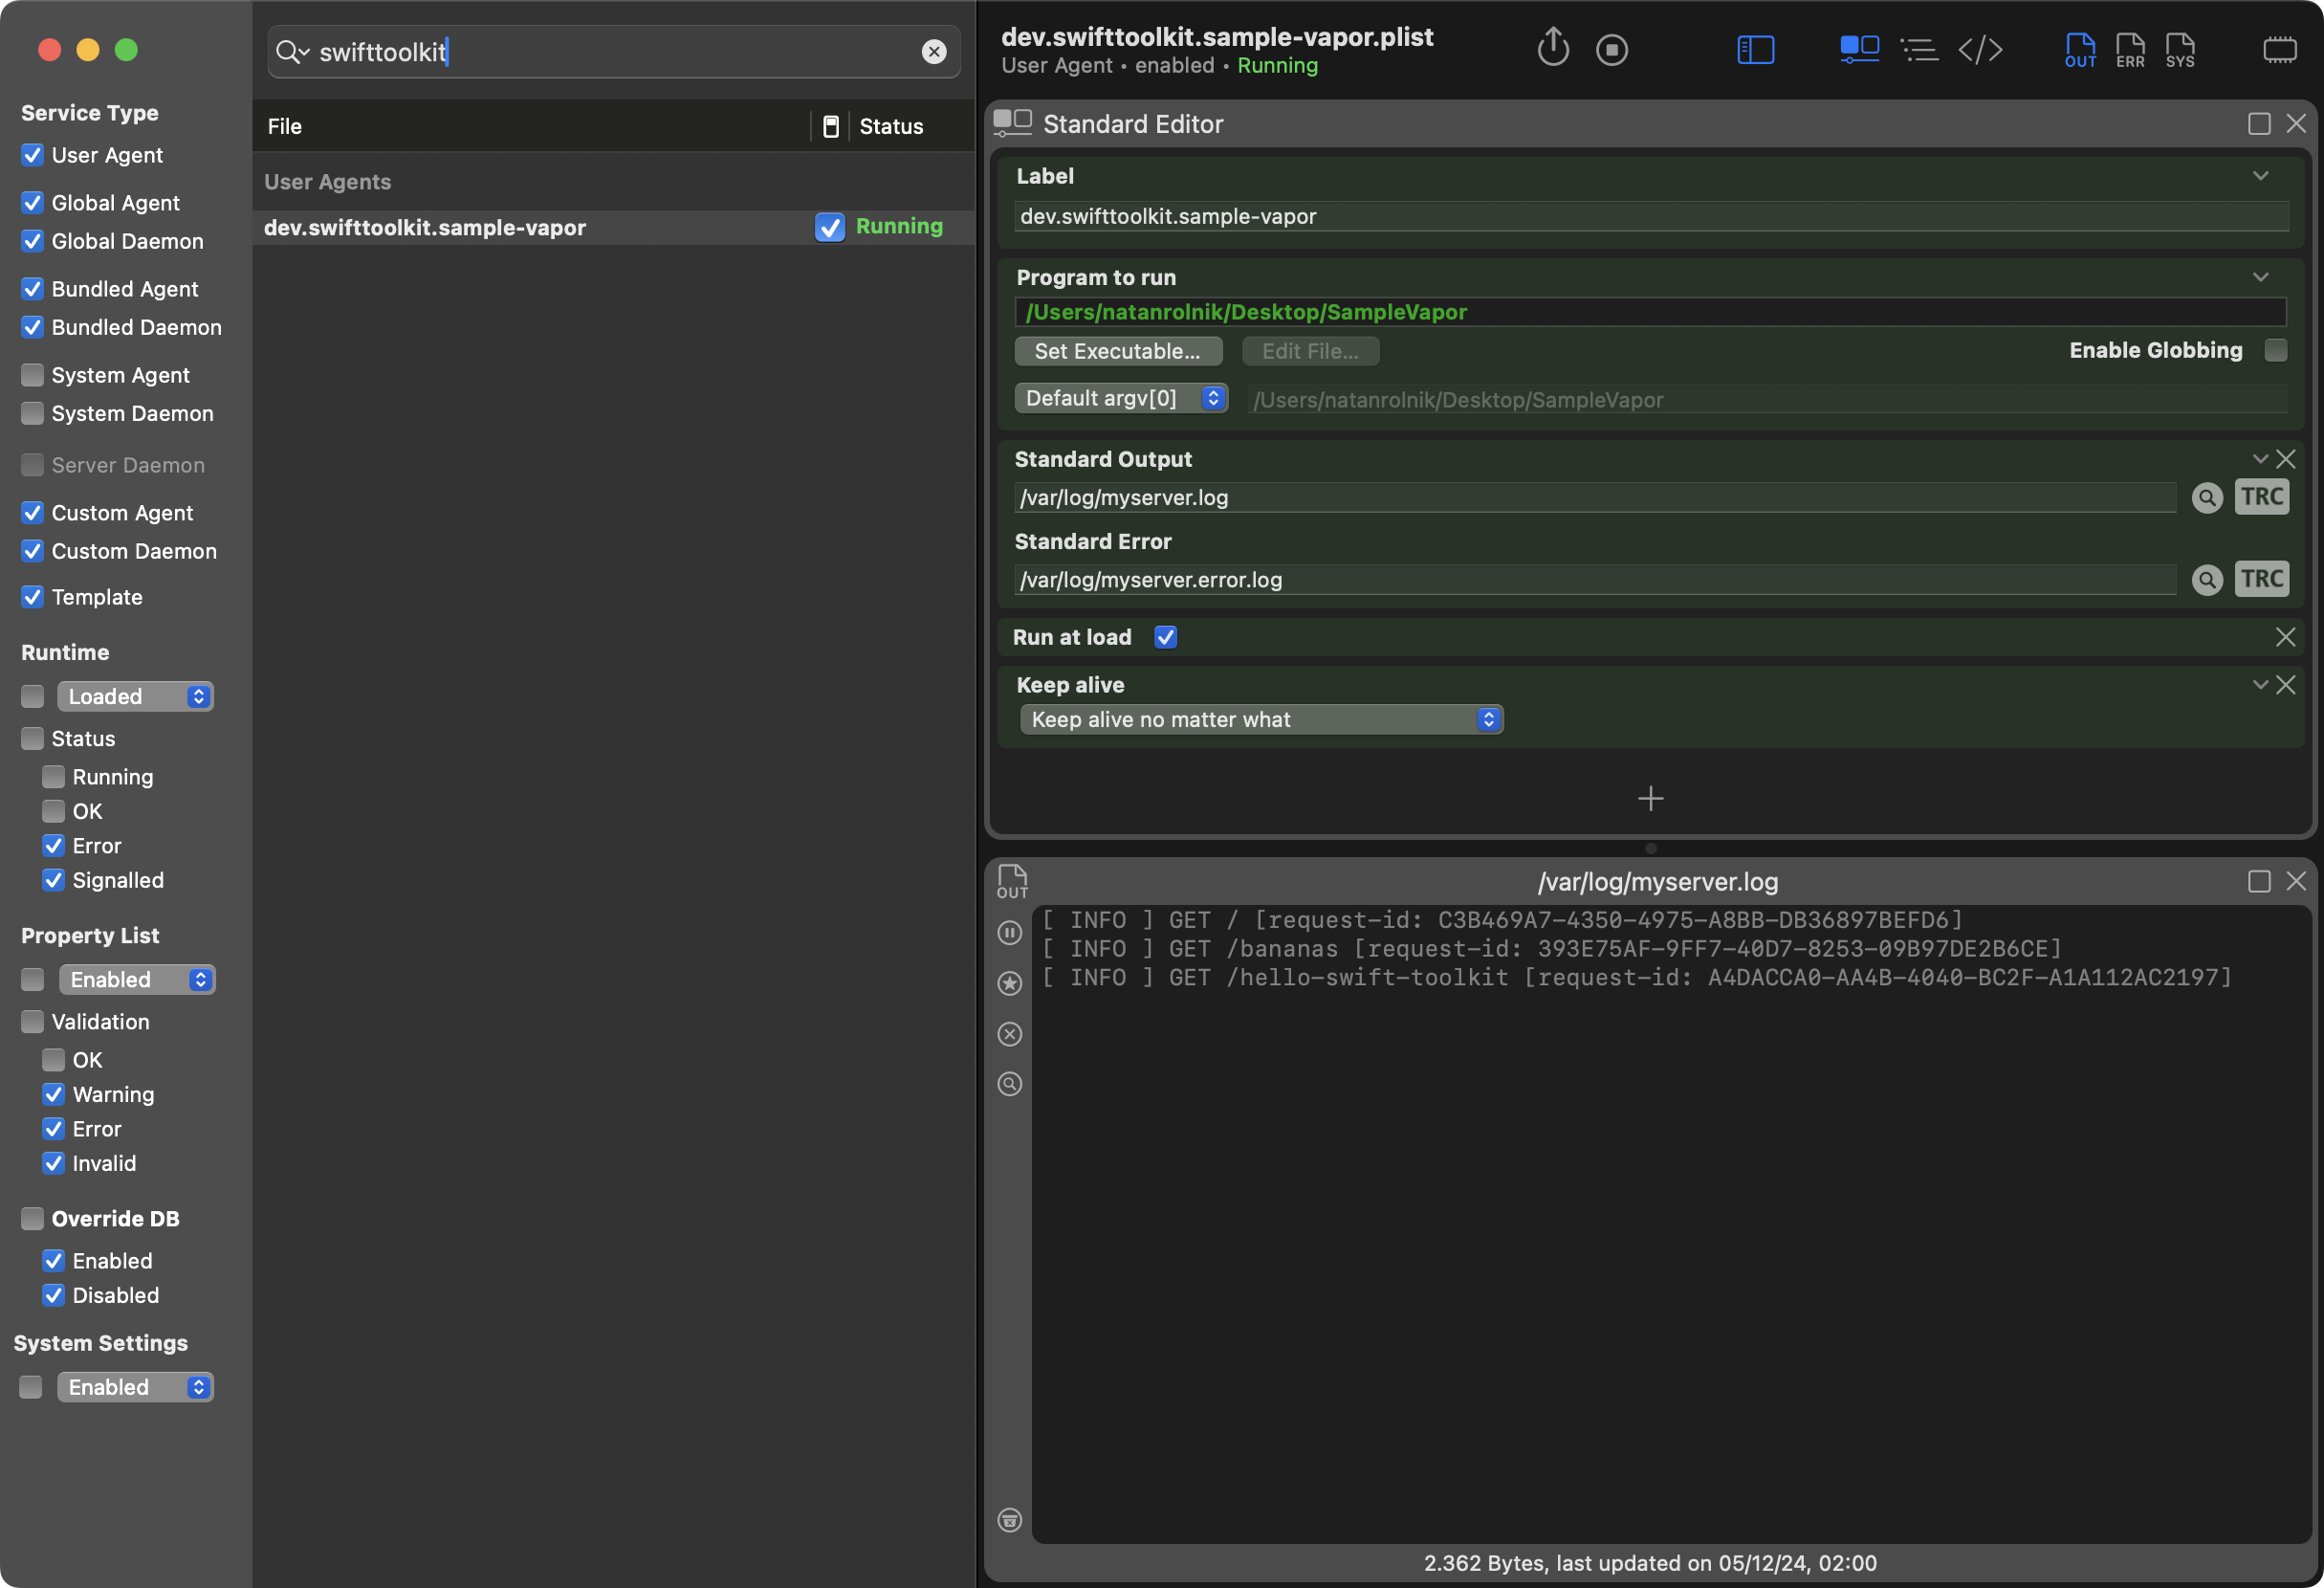Clear the log viewer contents
Screen dimensions: 2324x1588
pyautogui.click(x=1009, y=1034)
